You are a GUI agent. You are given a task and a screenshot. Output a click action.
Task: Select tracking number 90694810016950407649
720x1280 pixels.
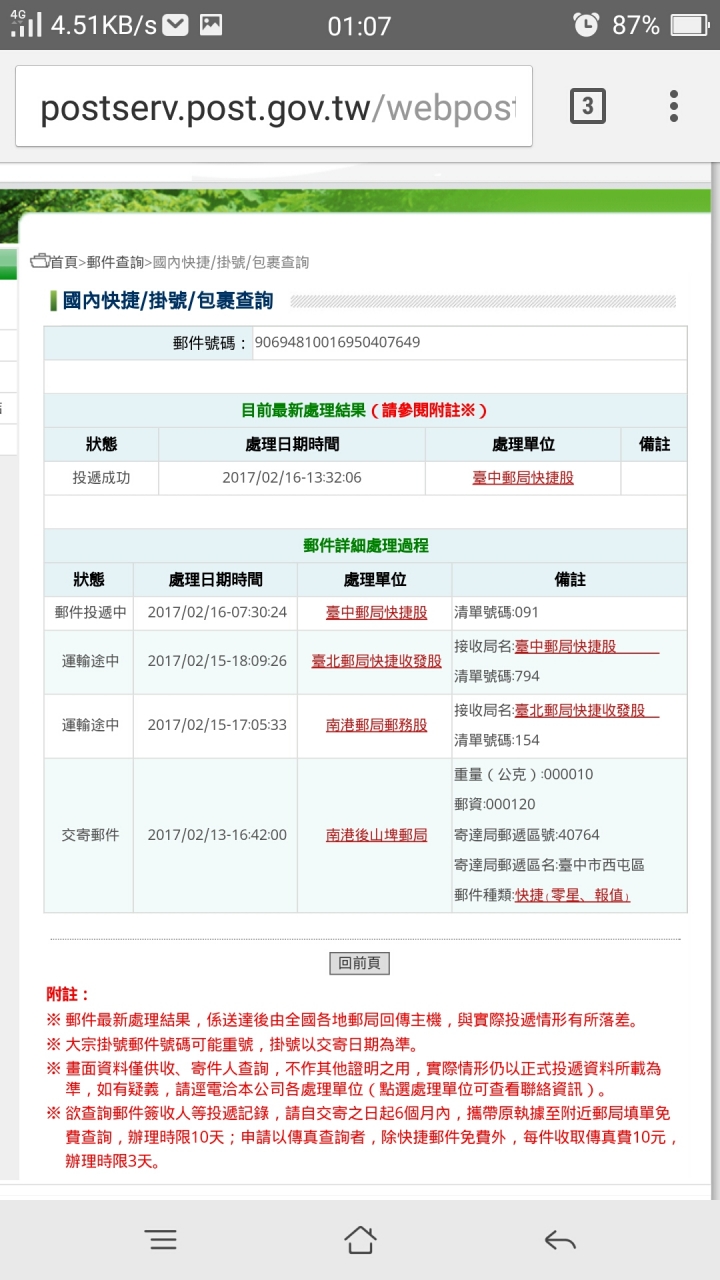coord(337,342)
